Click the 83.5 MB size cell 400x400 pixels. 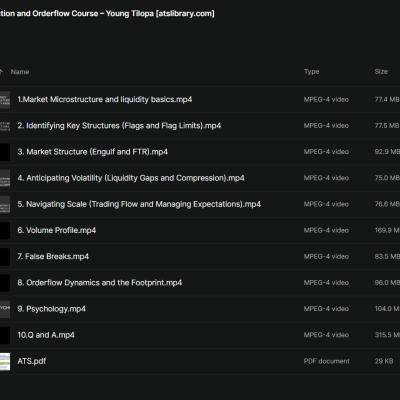tap(387, 257)
